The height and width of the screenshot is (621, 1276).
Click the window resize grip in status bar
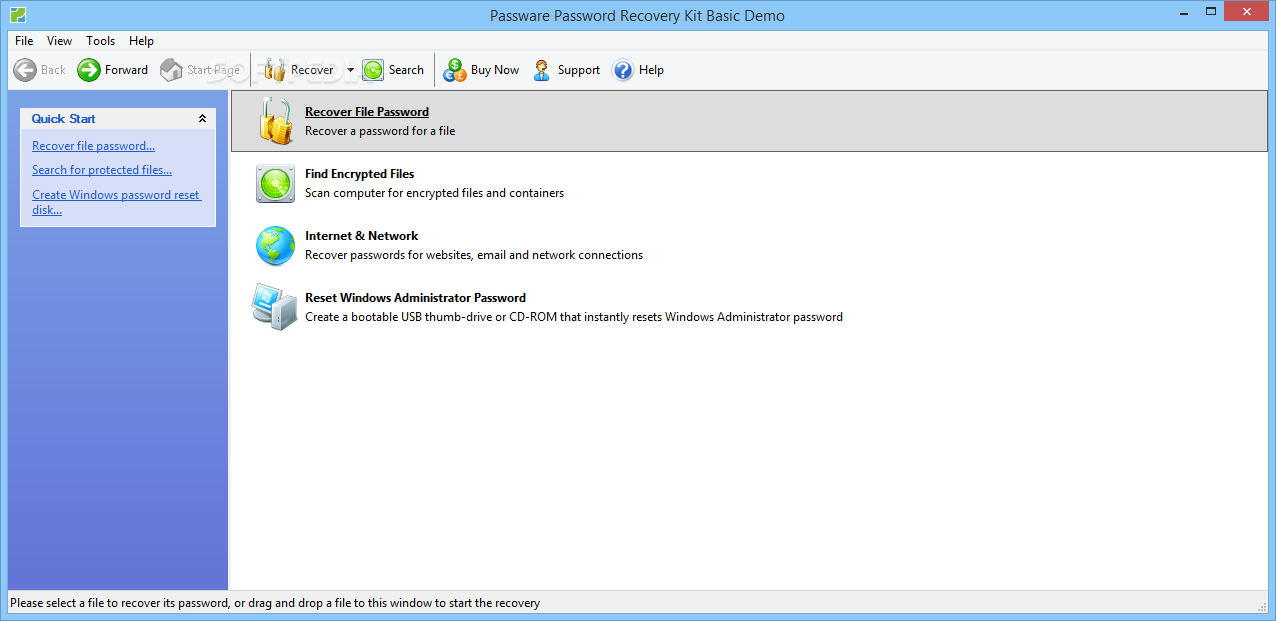coord(1262,606)
